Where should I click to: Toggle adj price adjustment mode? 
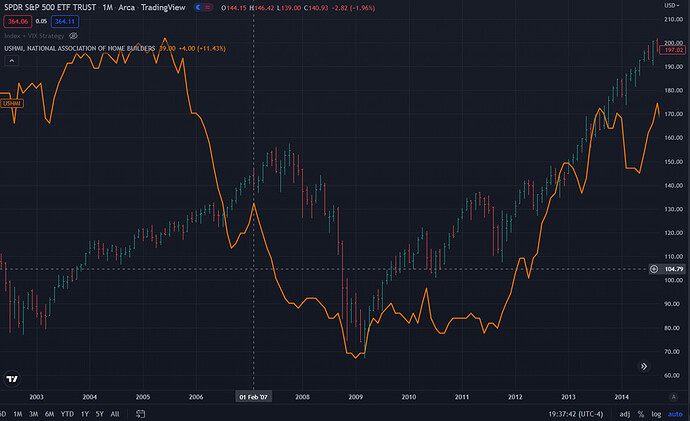[x=624, y=414]
